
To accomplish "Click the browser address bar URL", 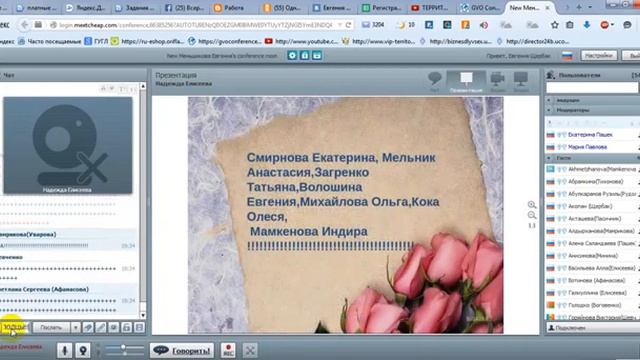I will [x=196, y=25].
